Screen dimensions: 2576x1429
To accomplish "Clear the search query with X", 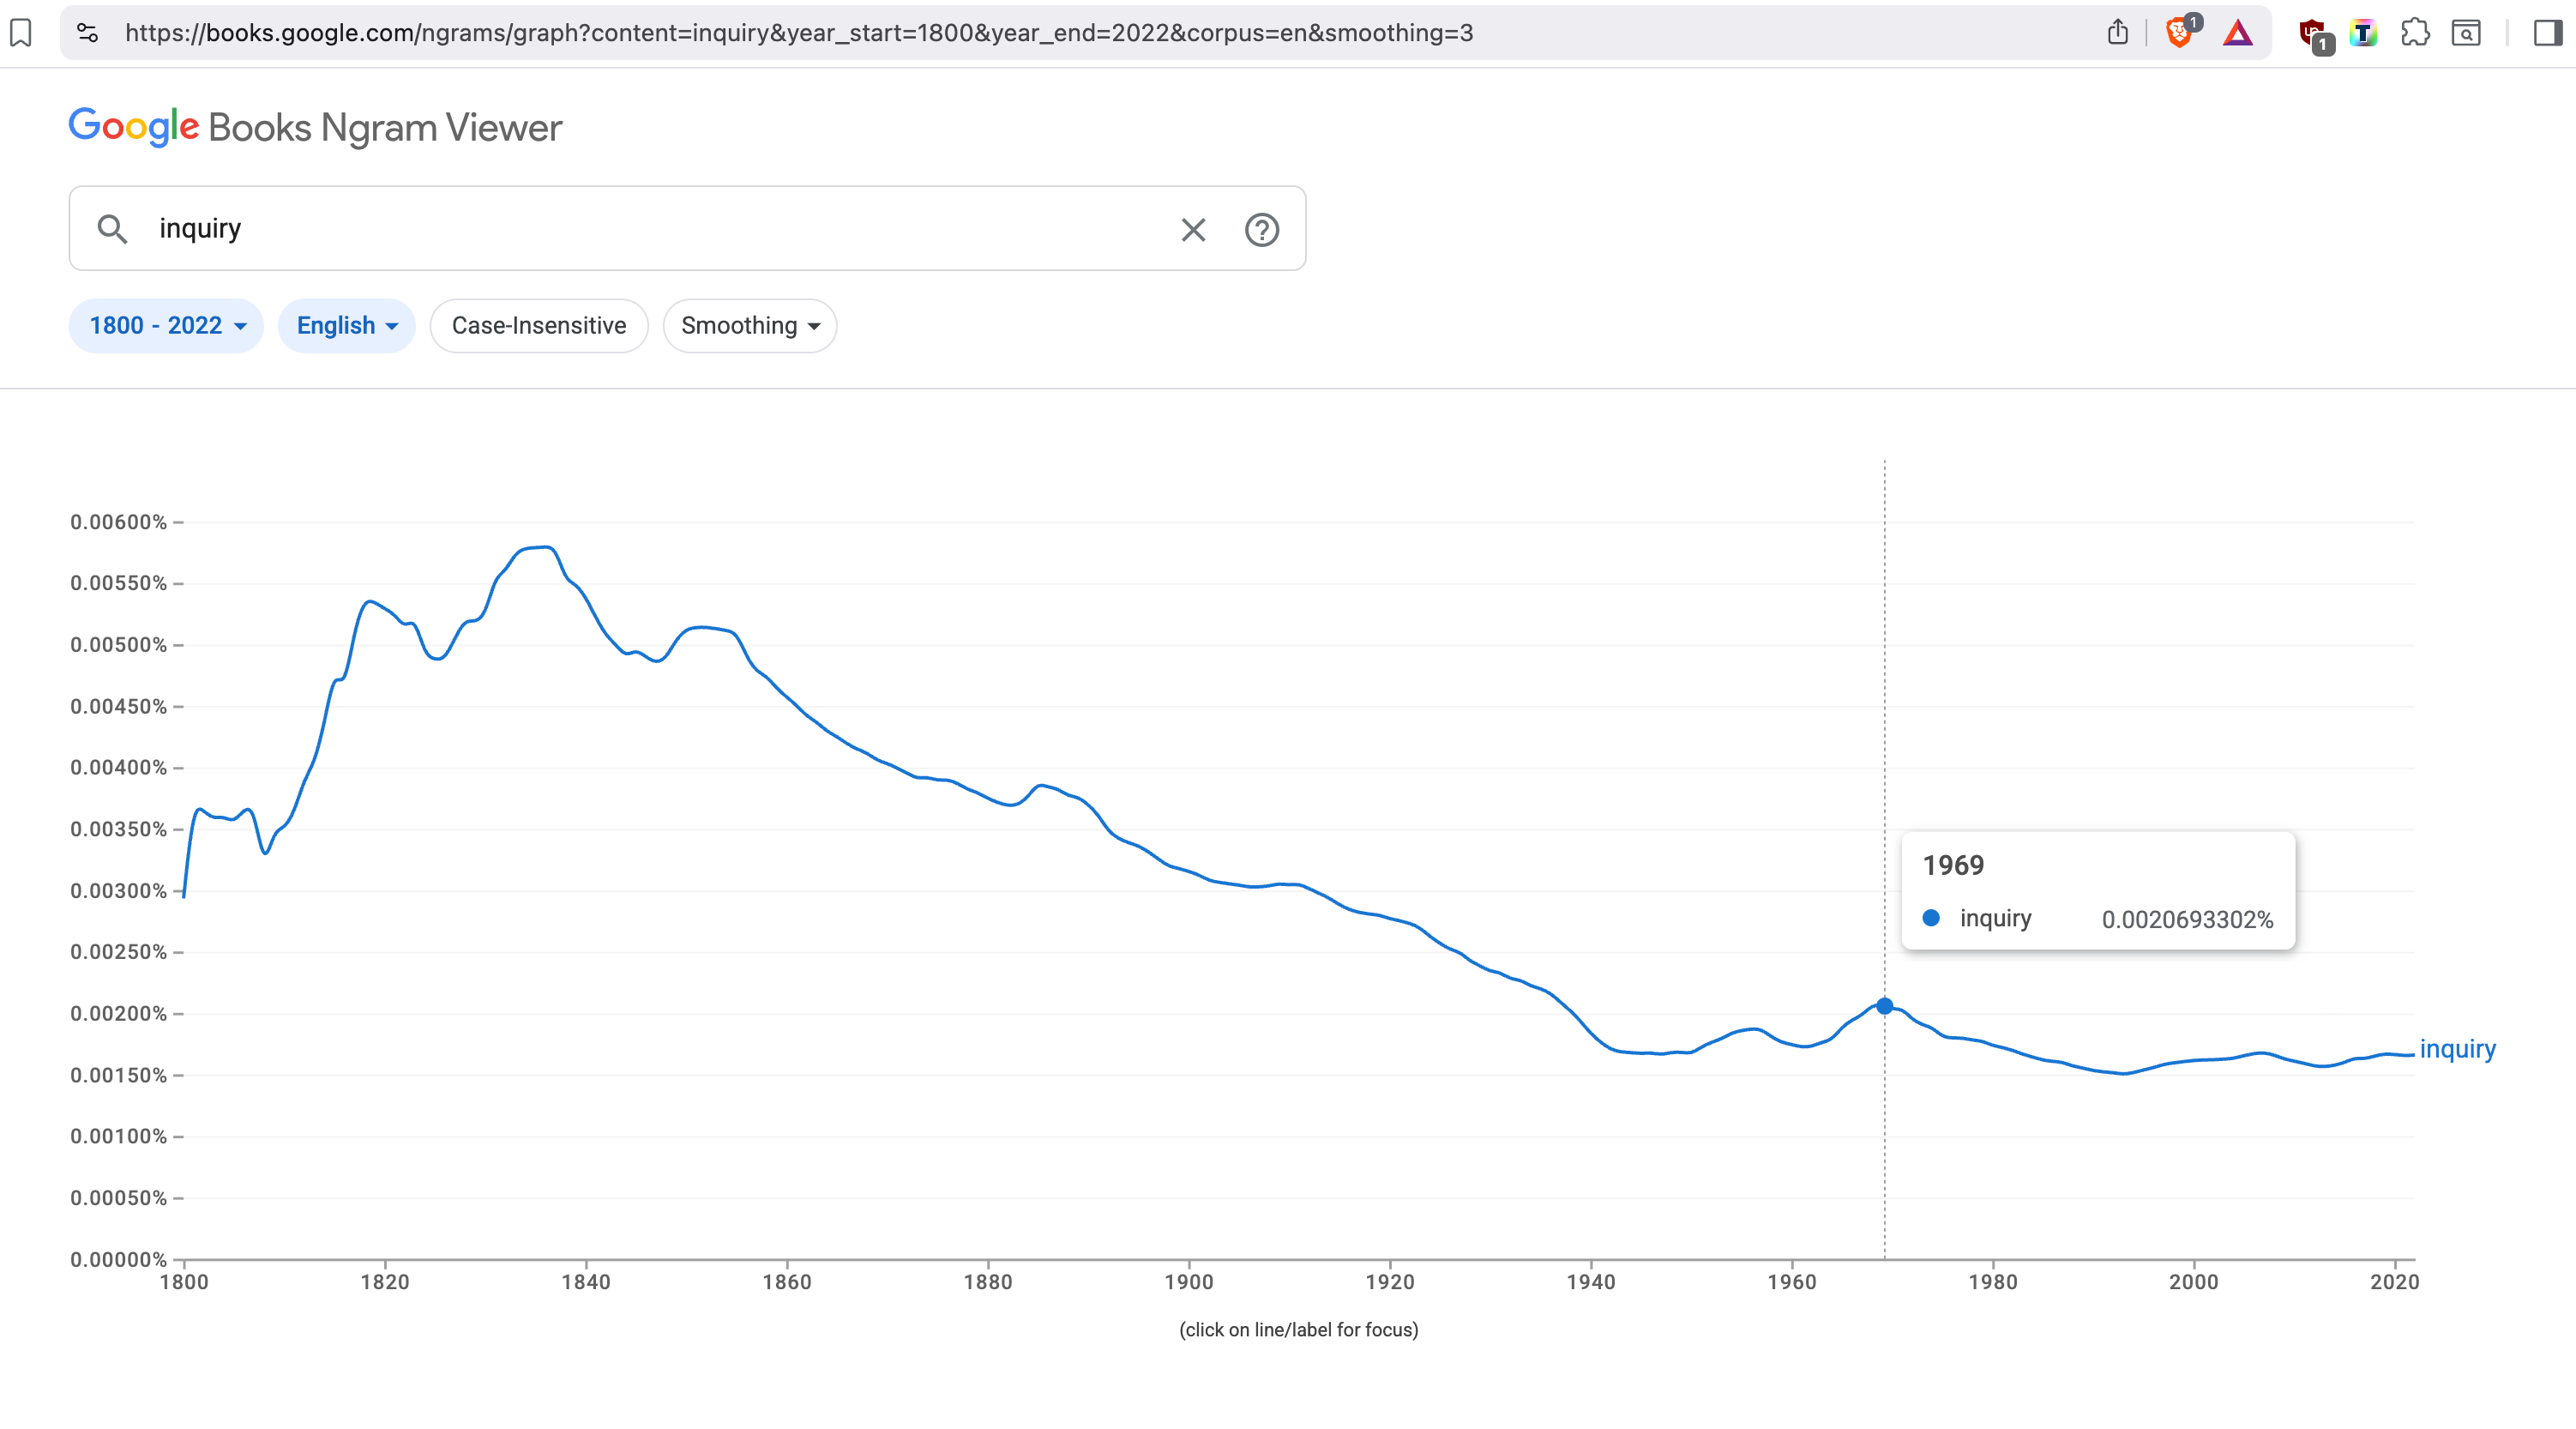I will pyautogui.click(x=1193, y=230).
